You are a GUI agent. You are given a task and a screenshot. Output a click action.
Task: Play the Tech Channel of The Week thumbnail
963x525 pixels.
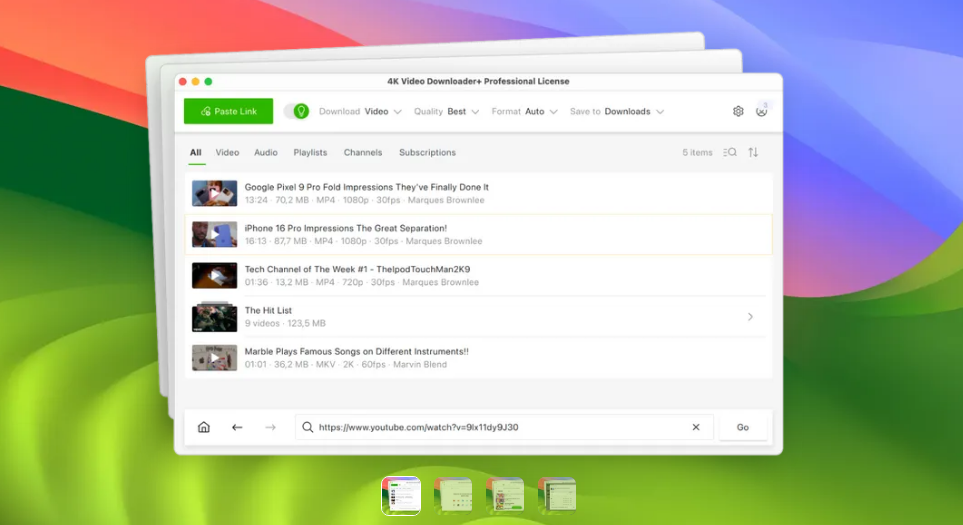[x=214, y=276]
